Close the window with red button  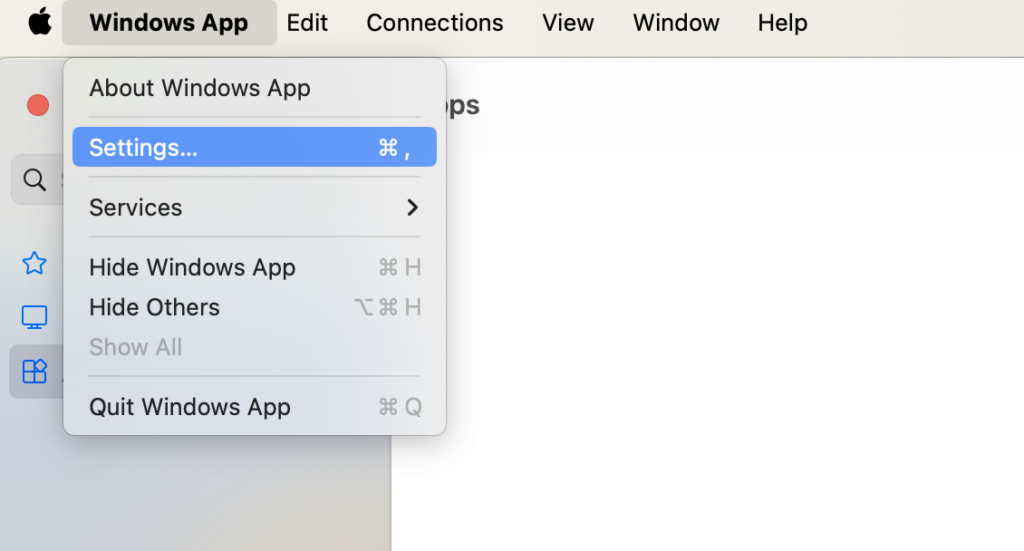click(38, 105)
